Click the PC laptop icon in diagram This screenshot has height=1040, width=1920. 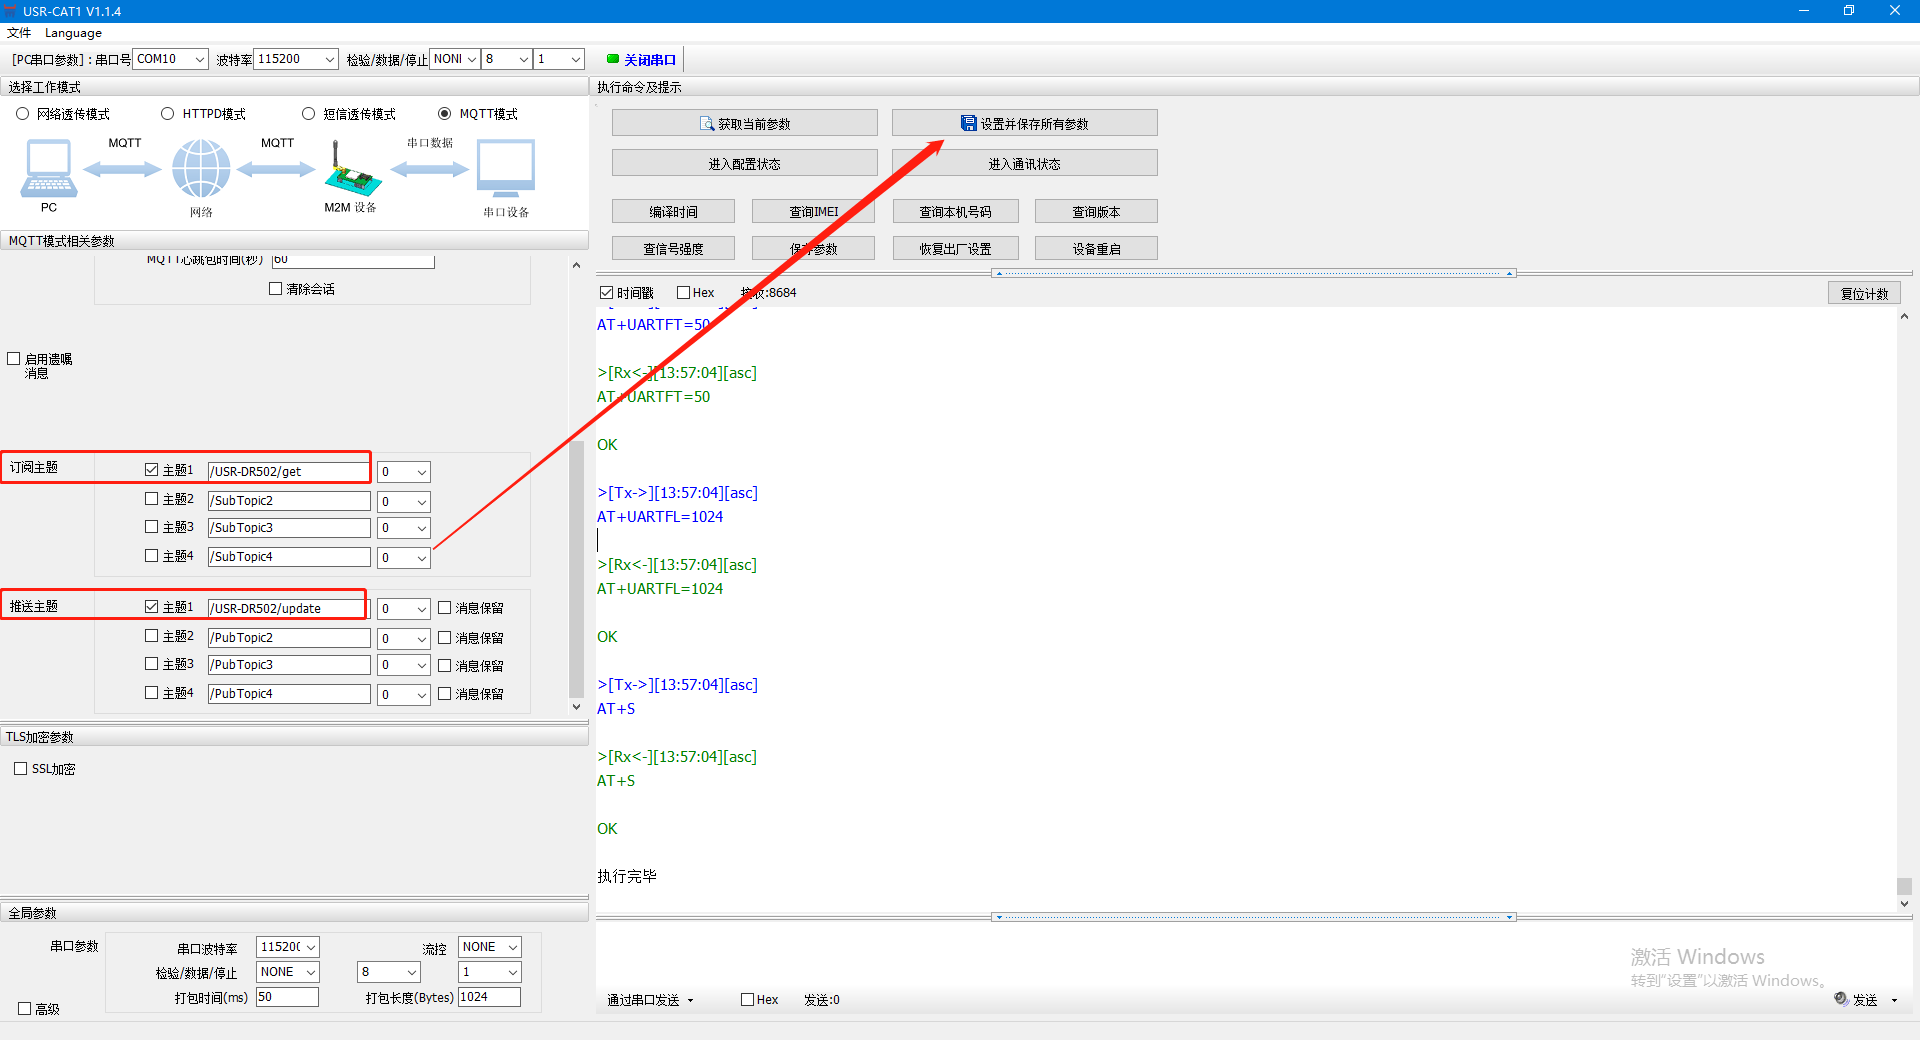48,168
